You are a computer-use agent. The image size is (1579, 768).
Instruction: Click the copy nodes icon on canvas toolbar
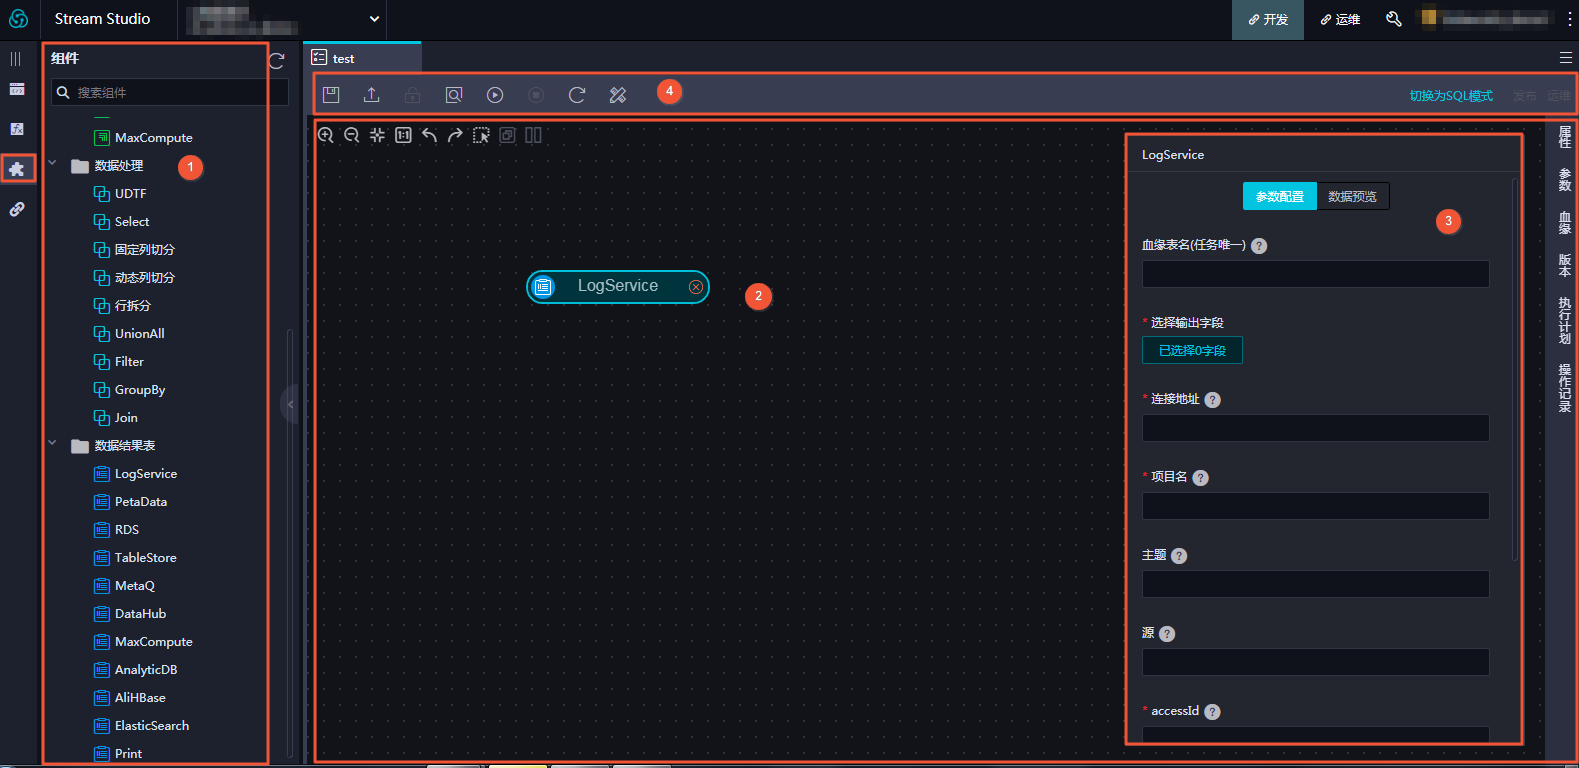click(x=507, y=135)
